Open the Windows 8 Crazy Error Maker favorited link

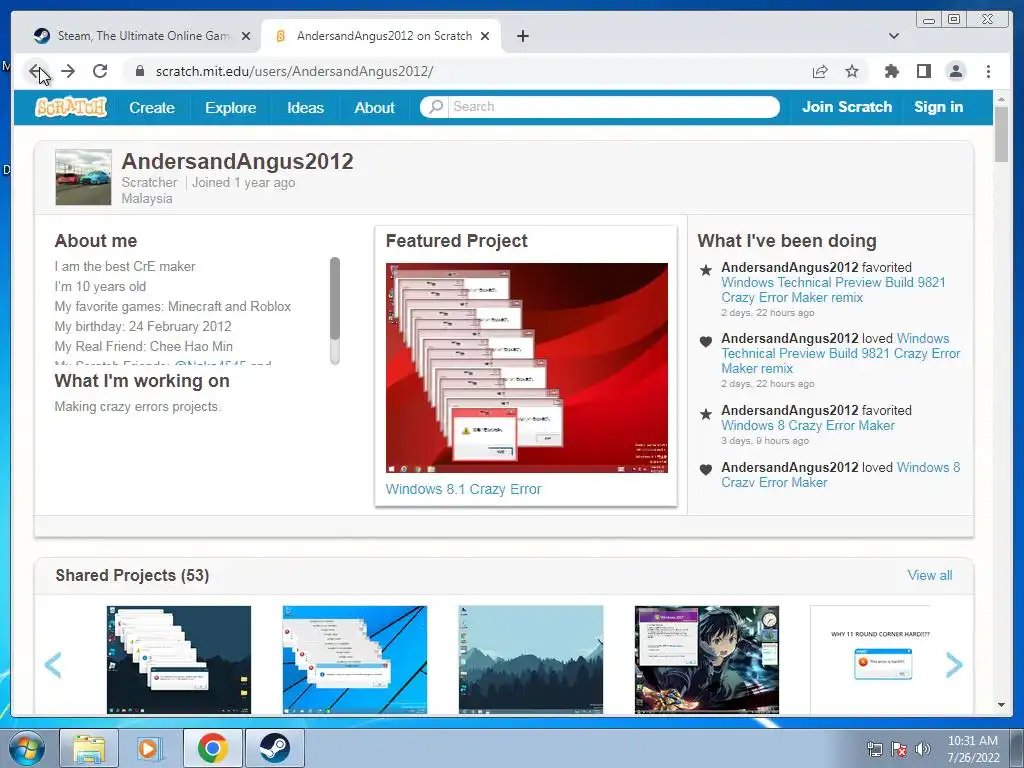click(x=808, y=425)
